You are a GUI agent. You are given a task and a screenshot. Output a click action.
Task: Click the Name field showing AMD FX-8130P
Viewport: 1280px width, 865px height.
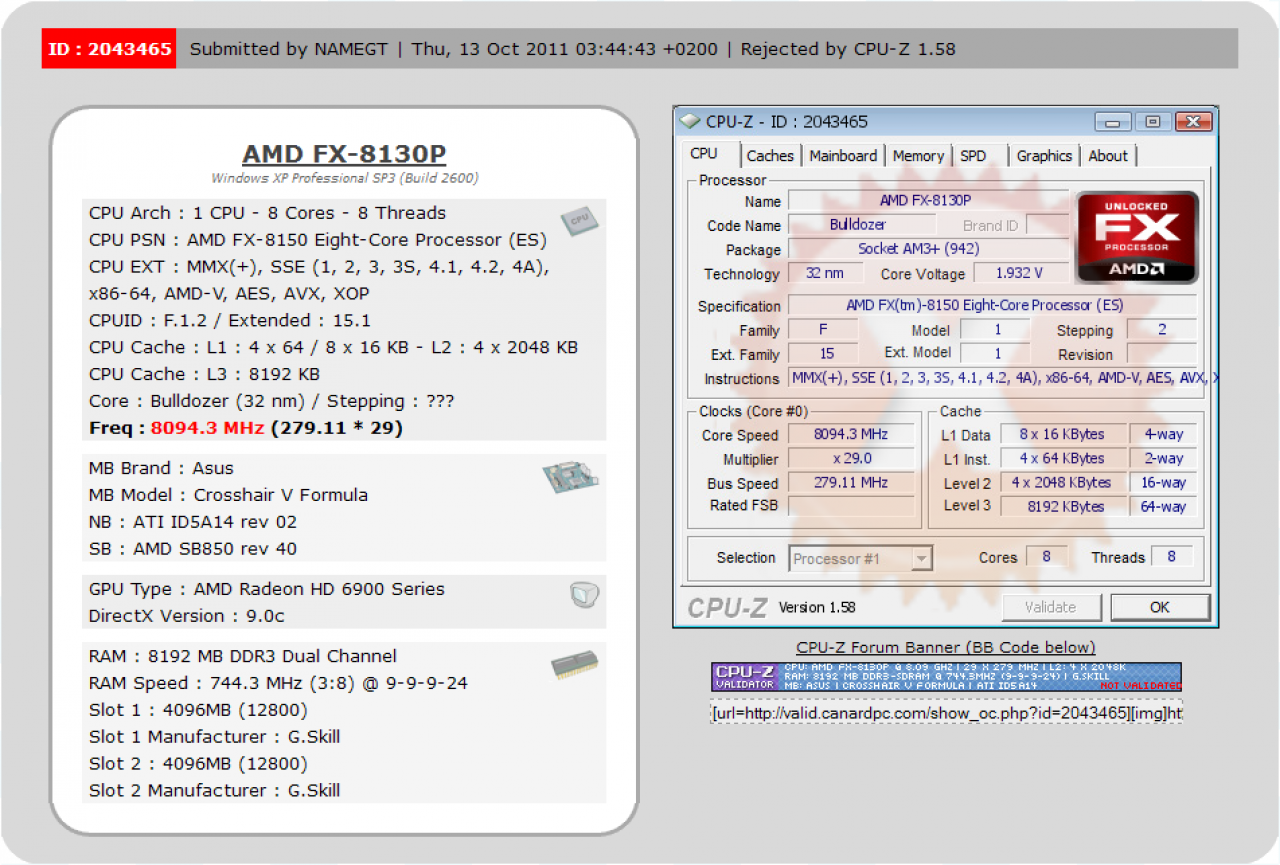click(x=927, y=201)
